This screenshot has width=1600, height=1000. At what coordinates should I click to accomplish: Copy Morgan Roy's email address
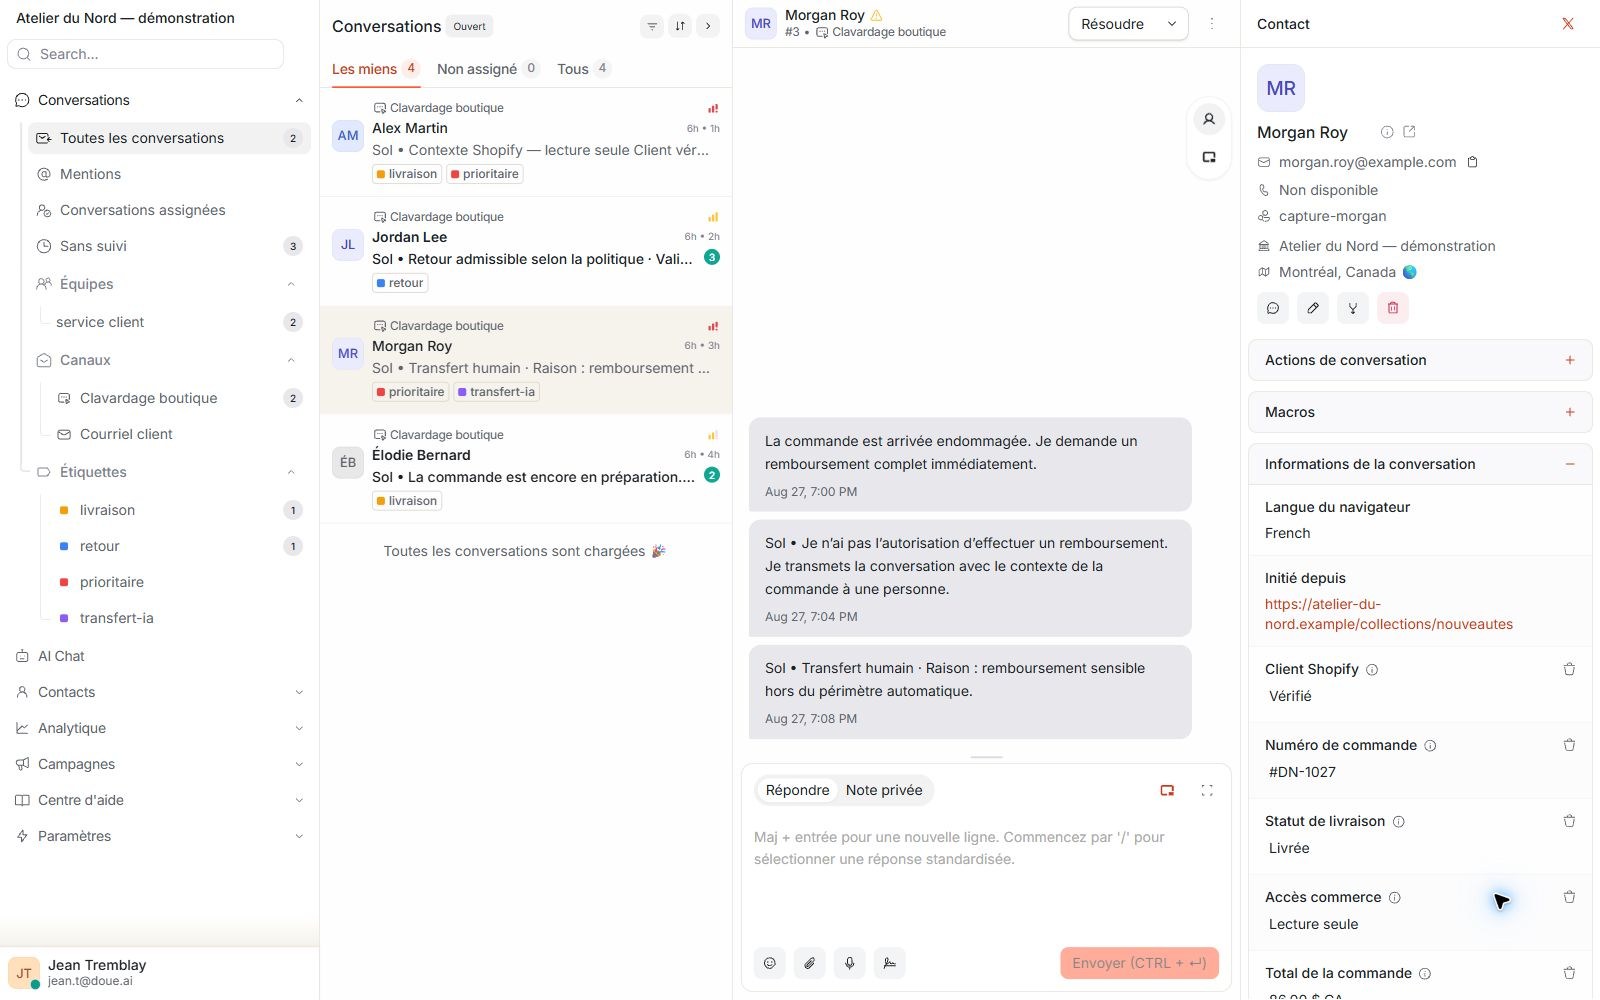1472,162
